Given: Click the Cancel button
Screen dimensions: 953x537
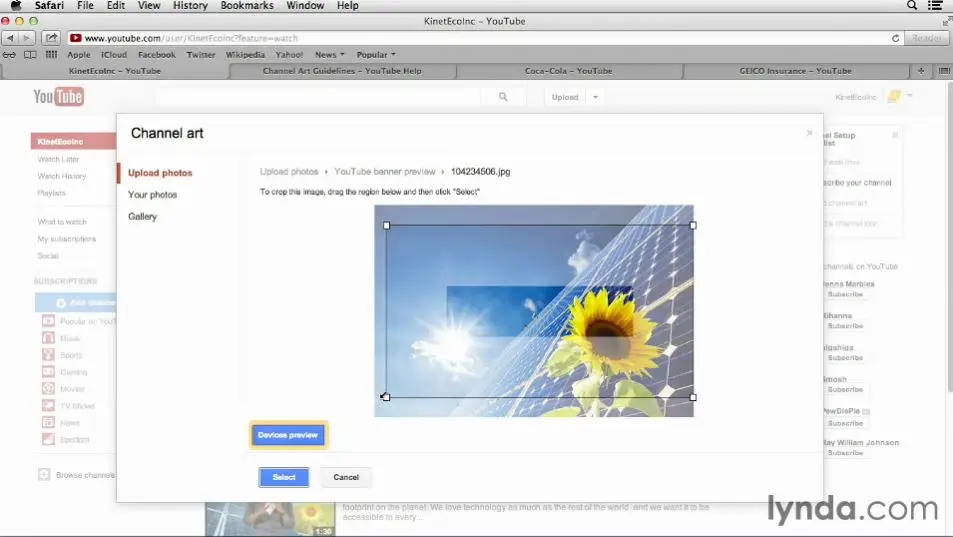Looking at the screenshot, I should (x=346, y=477).
